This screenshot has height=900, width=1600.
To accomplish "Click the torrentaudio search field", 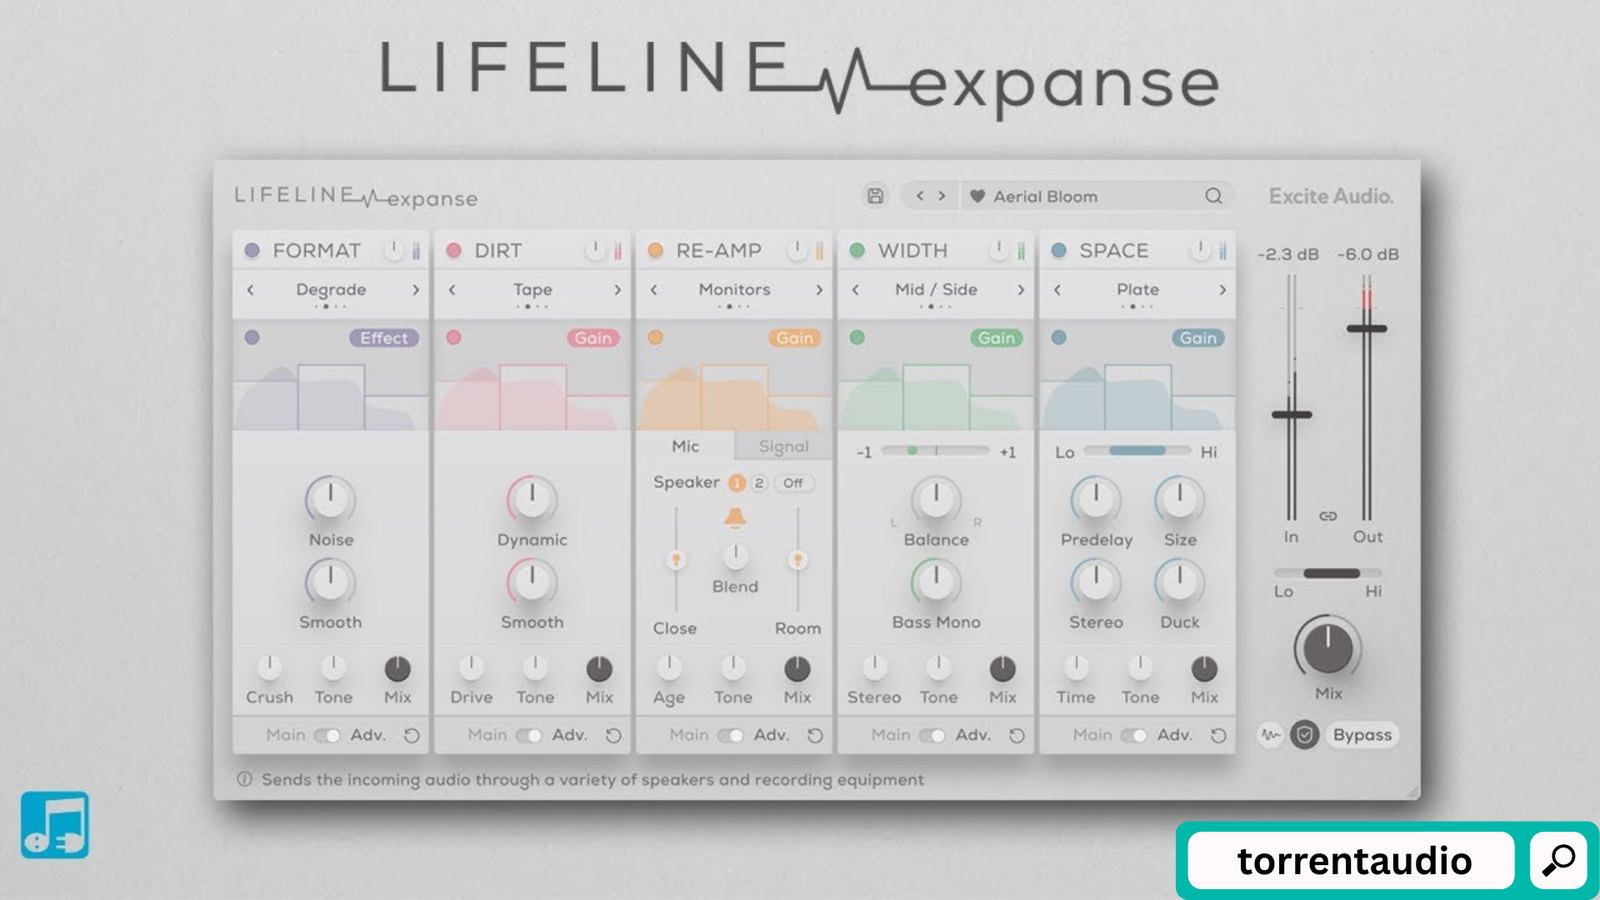I will (x=1352, y=860).
